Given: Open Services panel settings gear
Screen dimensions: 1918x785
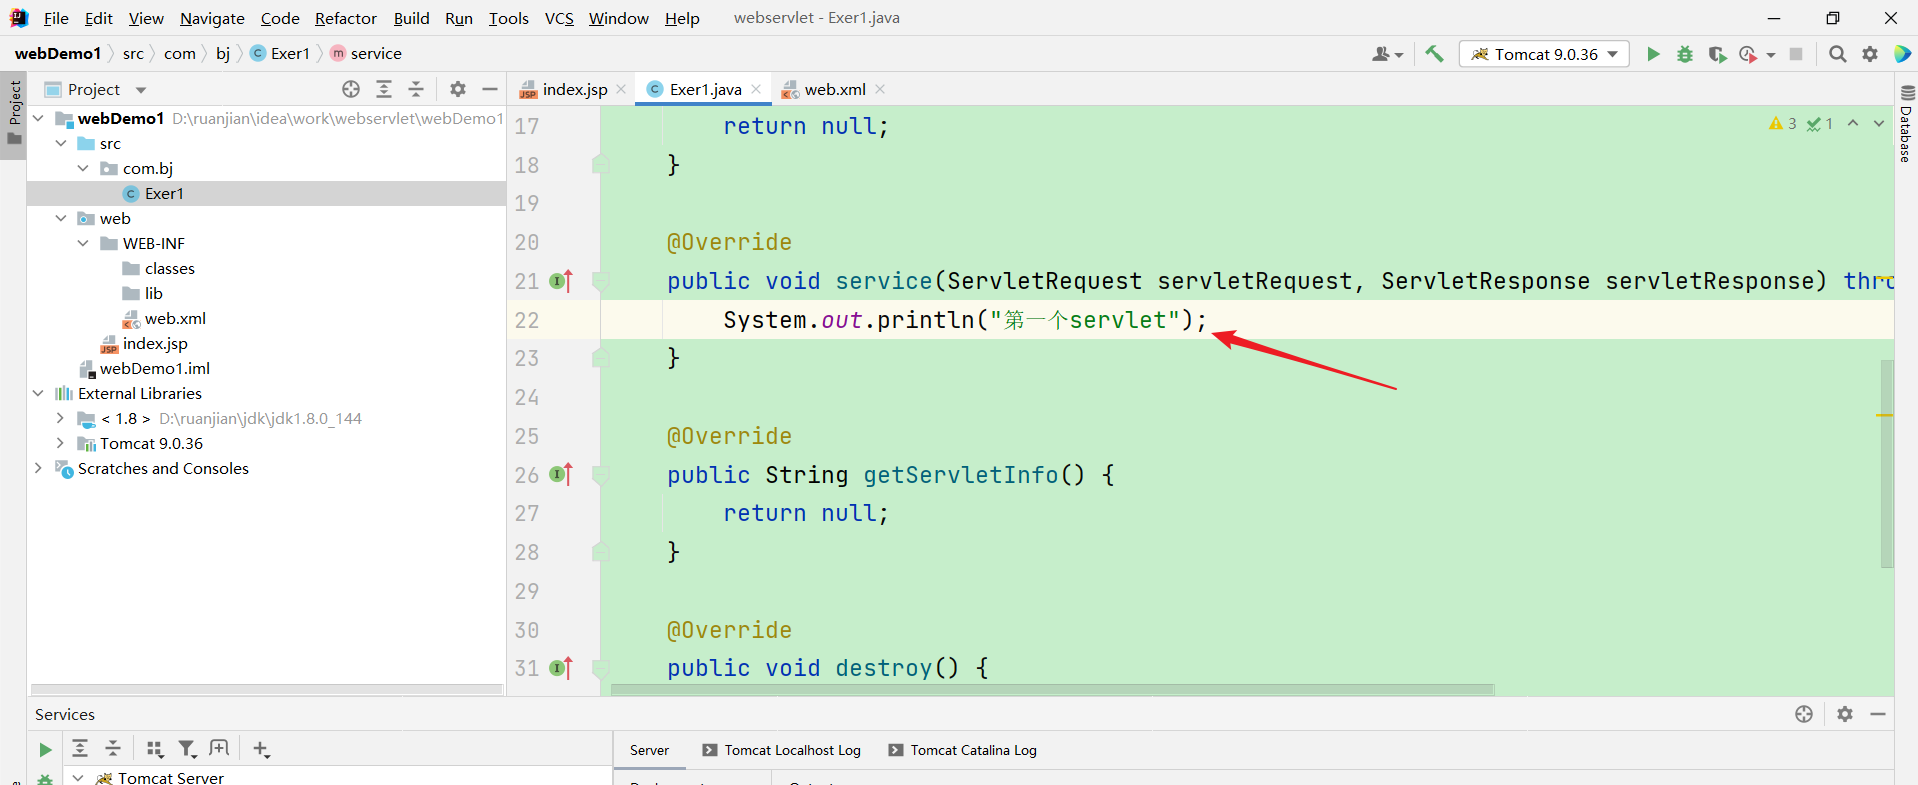Looking at the screenshot, I should [x=1845, y=714].
